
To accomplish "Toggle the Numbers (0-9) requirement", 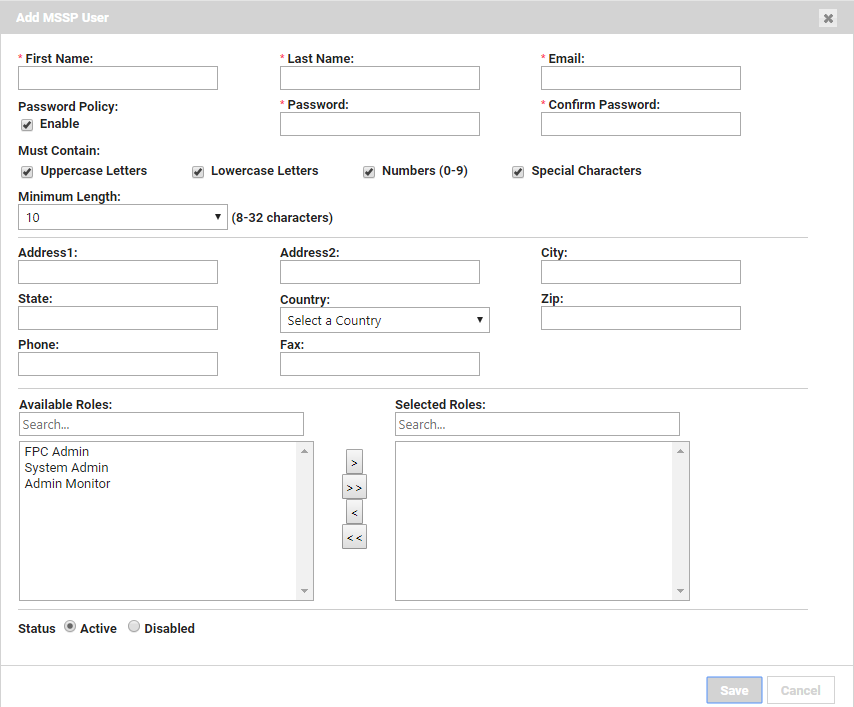I will [369, 171].
